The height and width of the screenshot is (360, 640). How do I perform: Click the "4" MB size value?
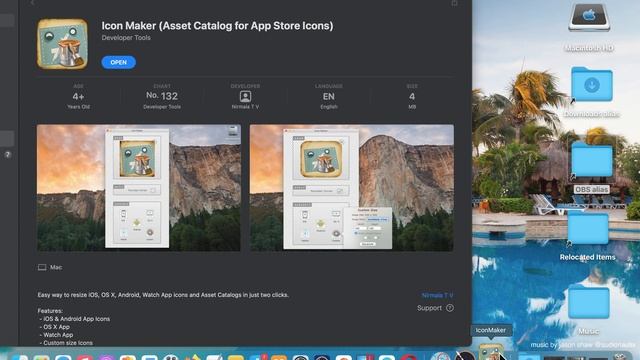pyautogui.click(x=412, y=97)
